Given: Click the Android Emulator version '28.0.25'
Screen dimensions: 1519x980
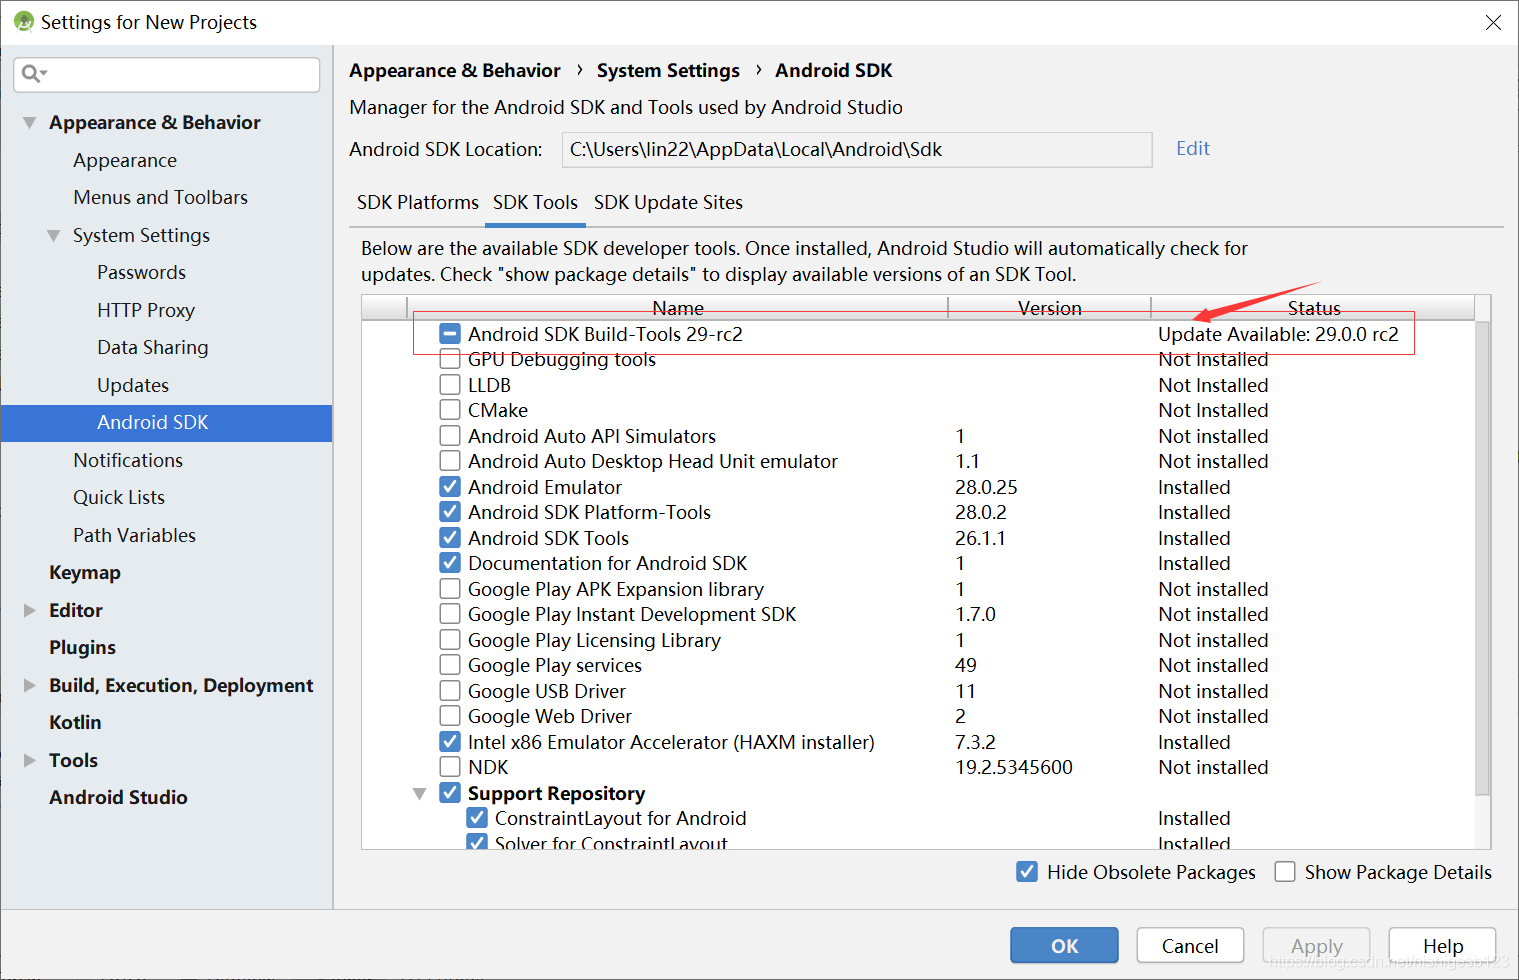Looking at the screenshot, I should click(986, 487).
